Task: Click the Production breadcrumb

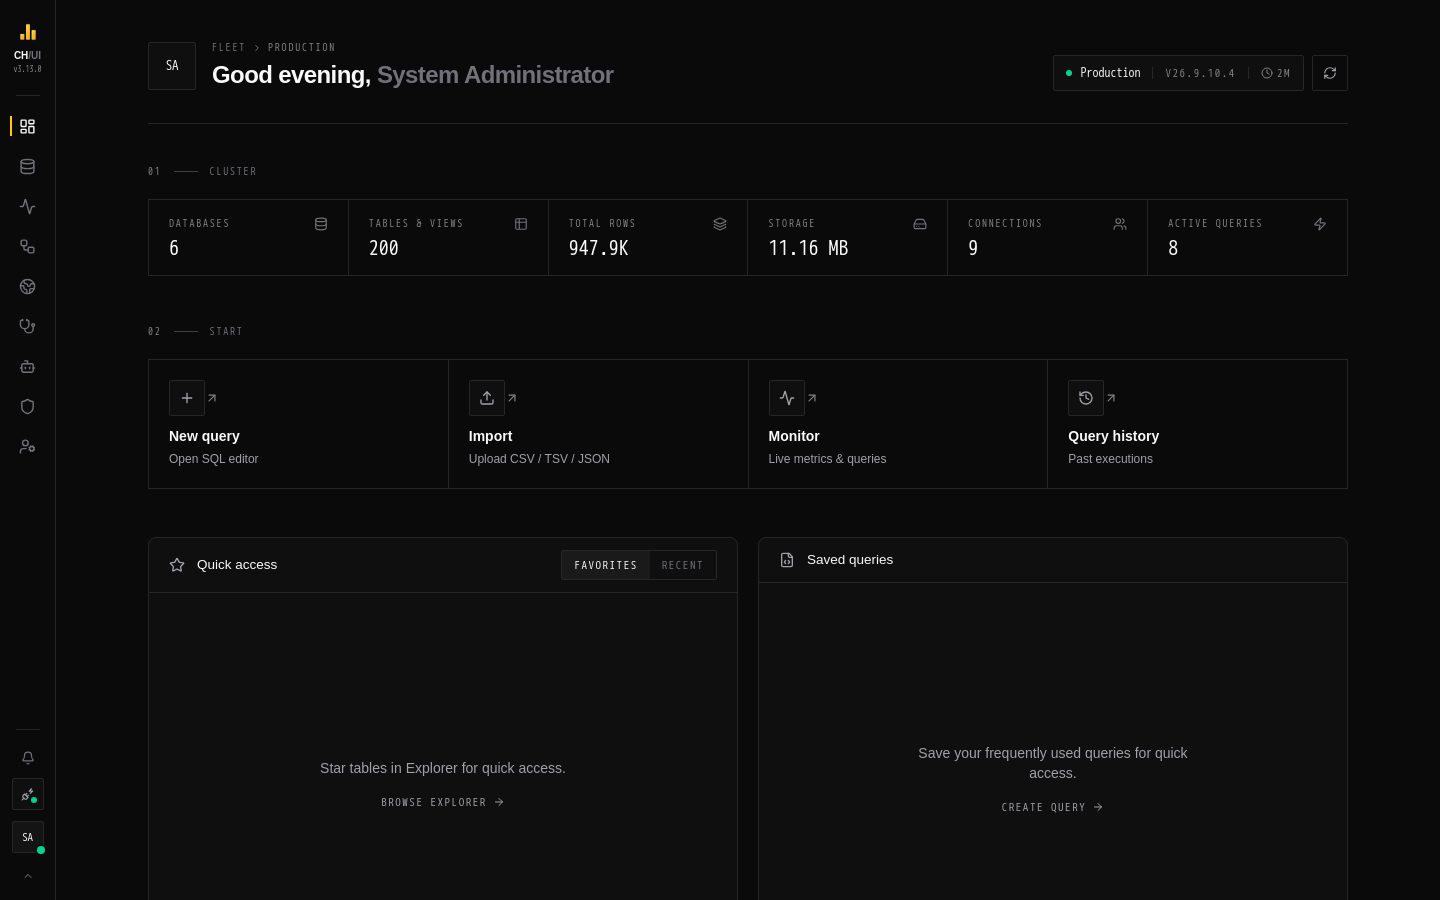Action: (302, 47)
